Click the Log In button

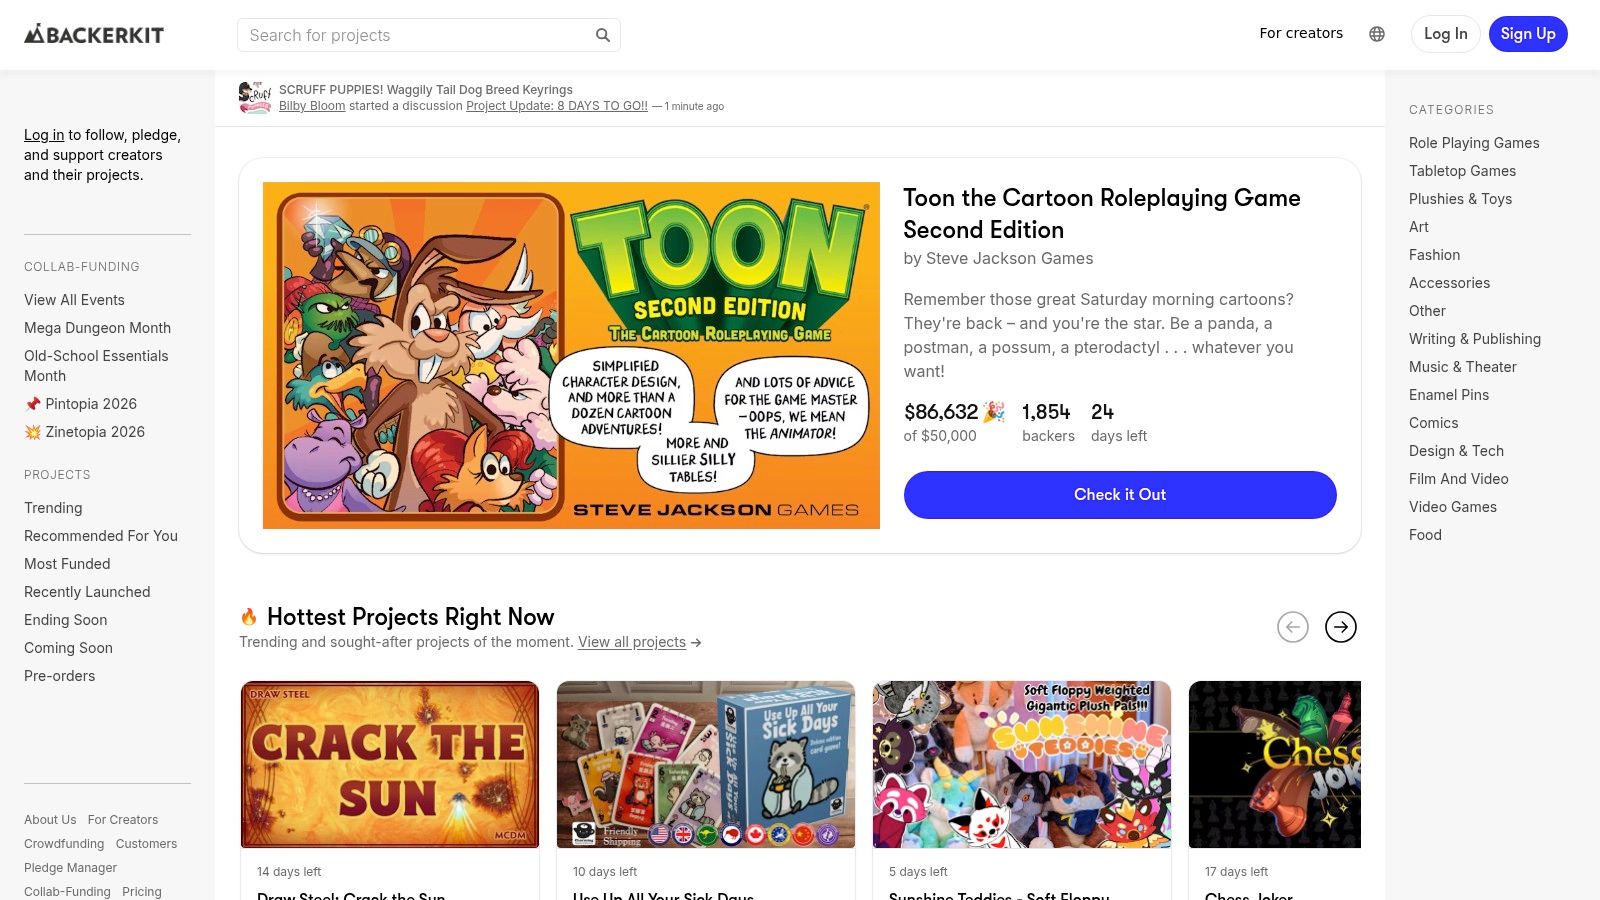point(1445,33)
